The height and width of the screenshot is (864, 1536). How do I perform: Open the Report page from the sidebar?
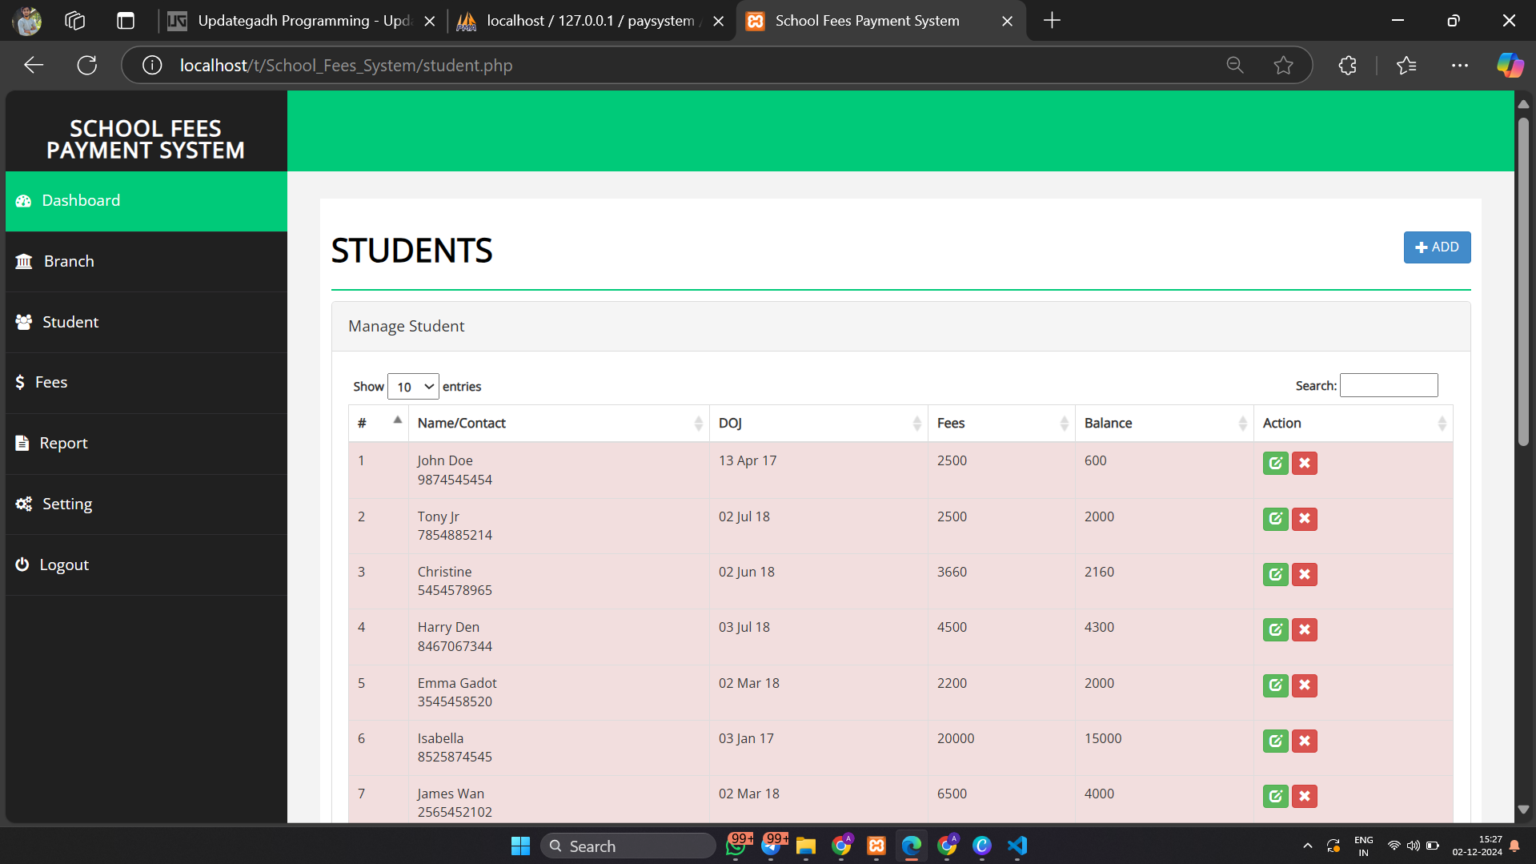click(x=63, y=443)
